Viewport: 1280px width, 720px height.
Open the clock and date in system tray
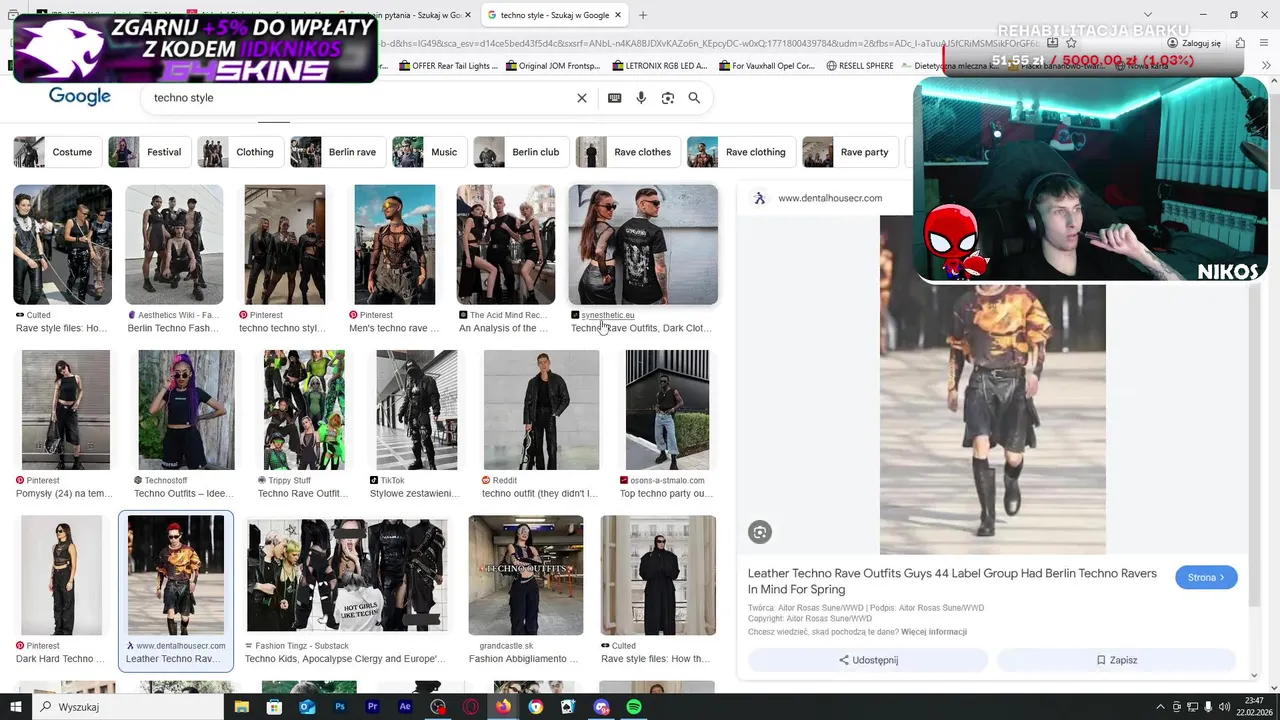point(1254,706)
